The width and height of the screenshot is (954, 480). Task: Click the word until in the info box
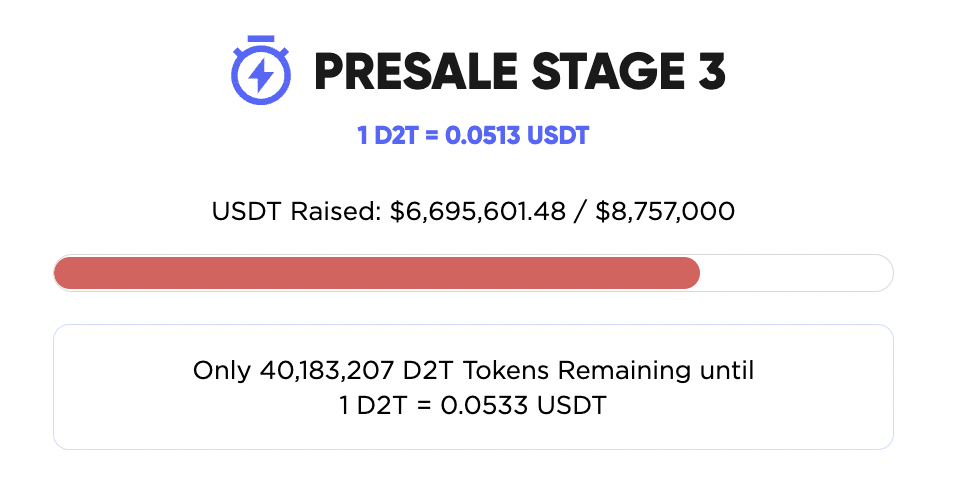[727, 370]
